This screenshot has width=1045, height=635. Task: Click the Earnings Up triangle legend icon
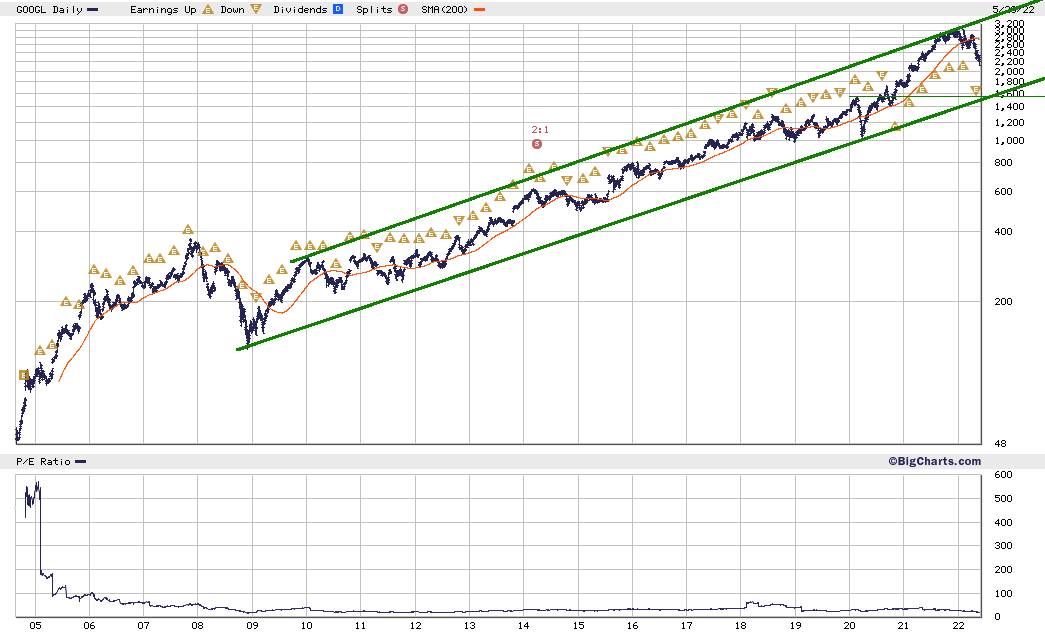click(x=208, y=9)
